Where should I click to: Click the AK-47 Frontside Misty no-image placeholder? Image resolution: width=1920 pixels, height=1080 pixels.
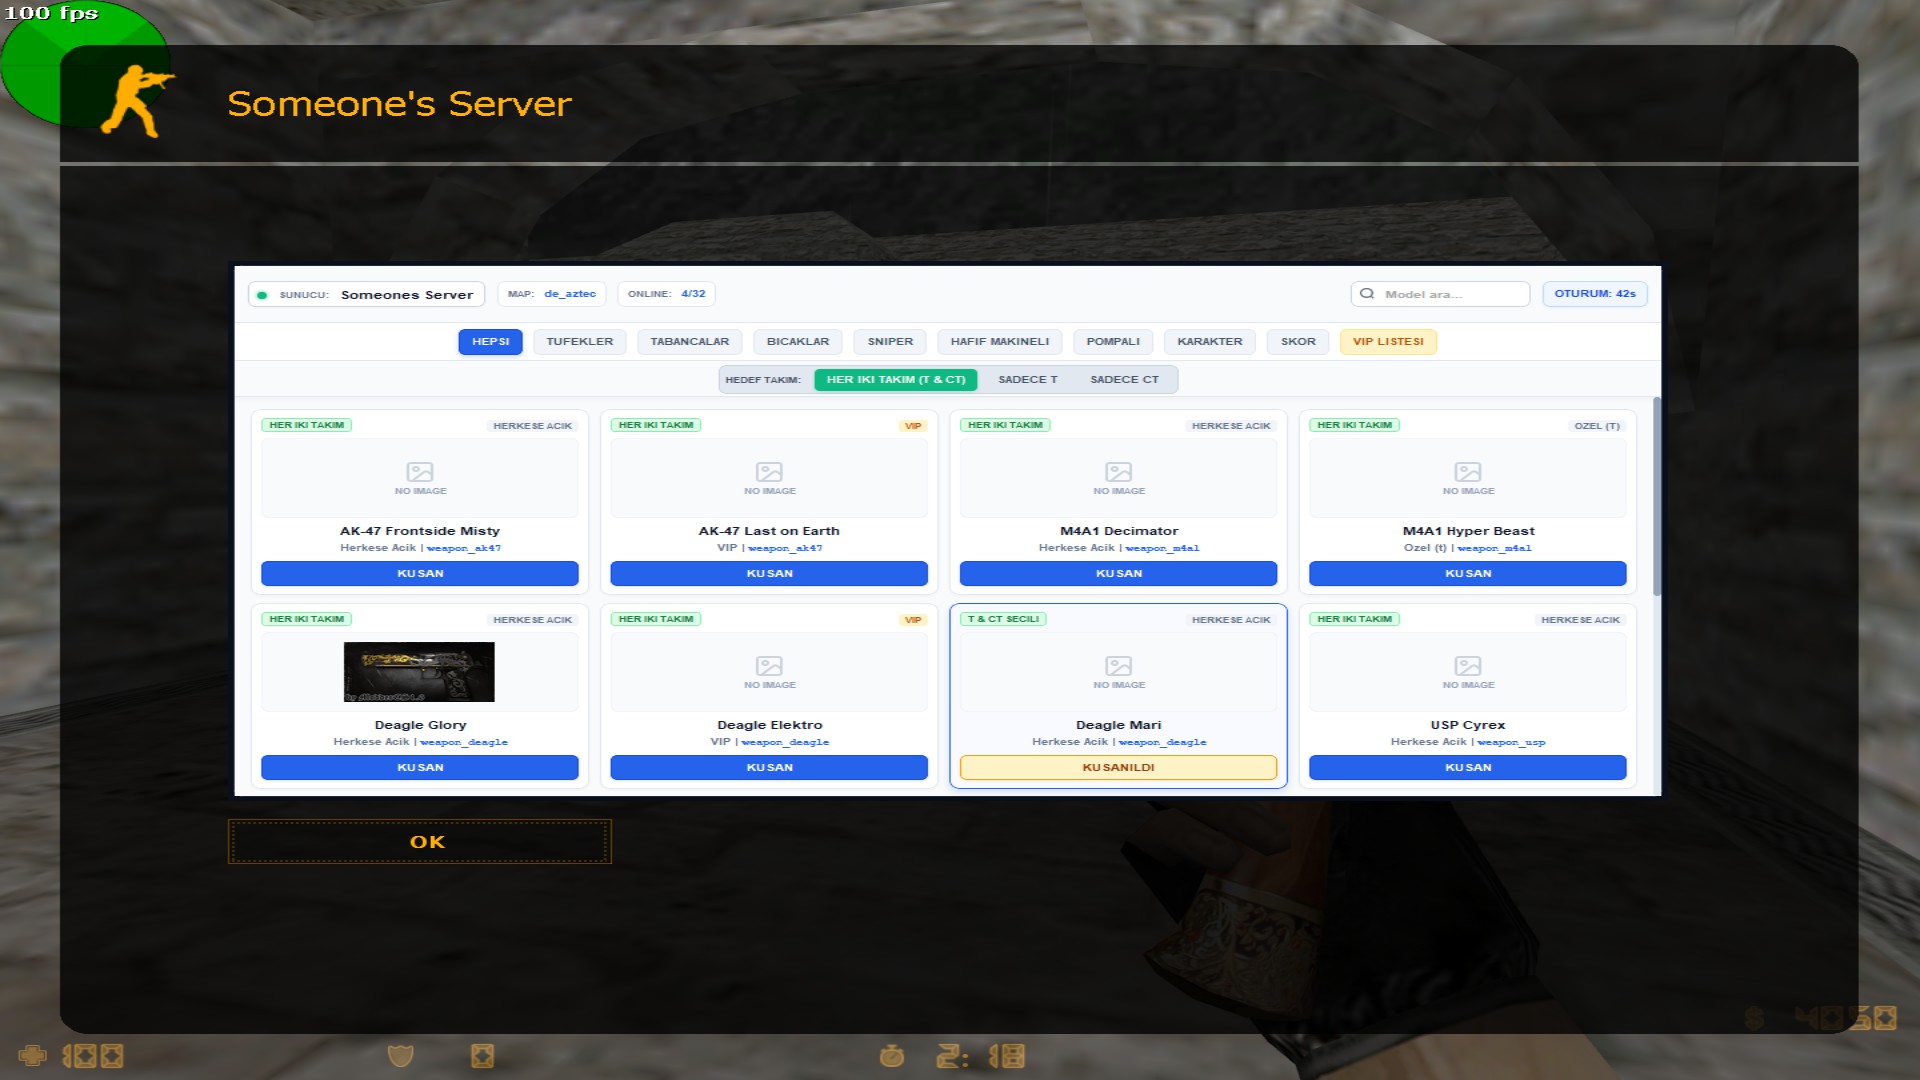tap(420, 478)
